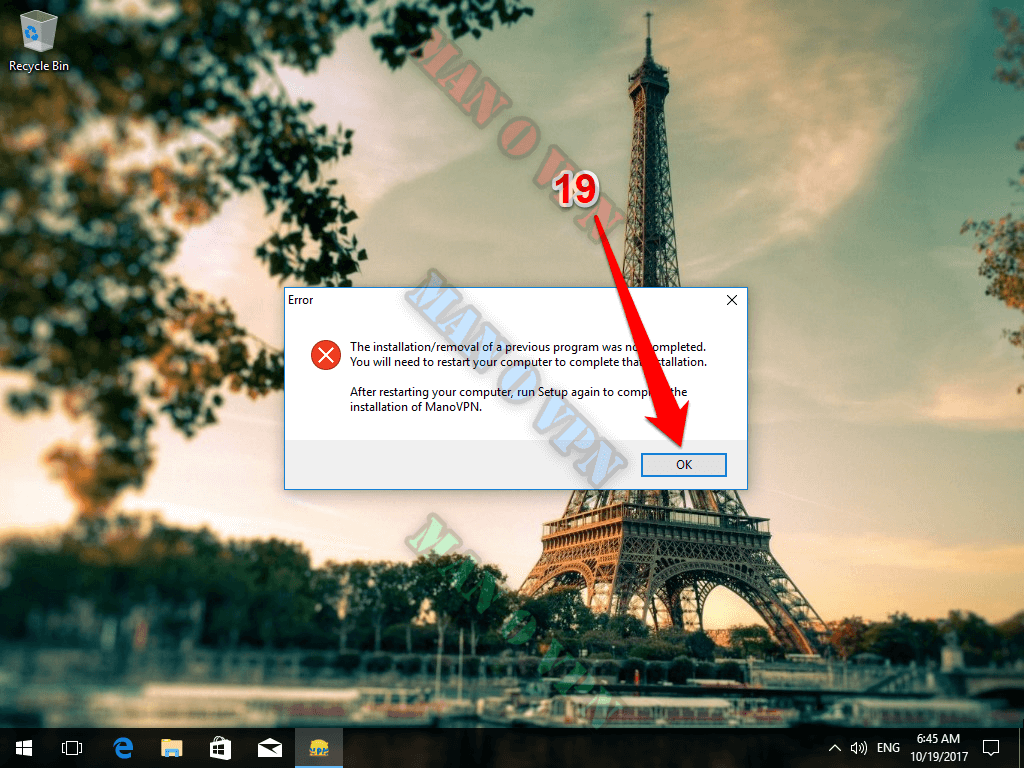Open the volume control in the system tray
This screenshot has width=1024, height=768.
[x=859, y=748]
